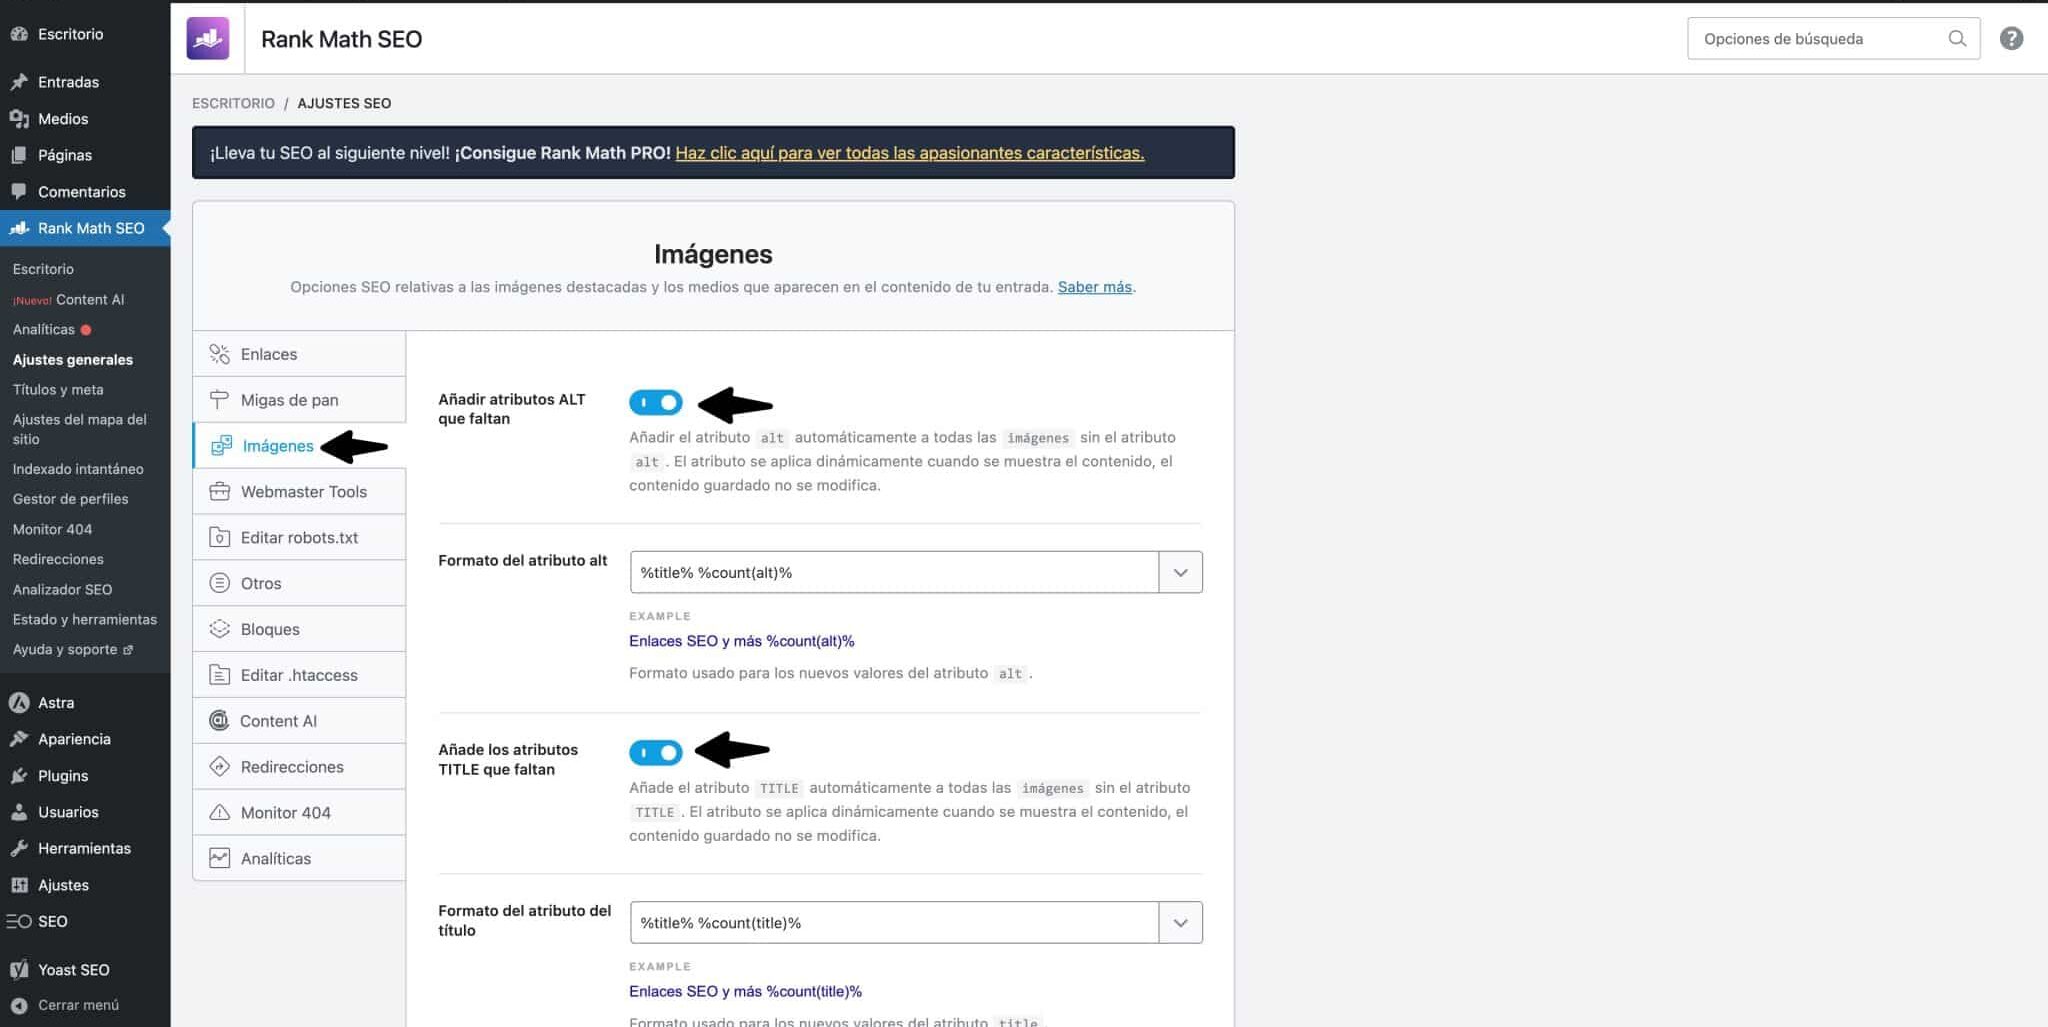This screenshot has width=2048, height=1027.
Task: Open the Bloques settings icon
Action: pyautogui.click(x=219, y=629)
